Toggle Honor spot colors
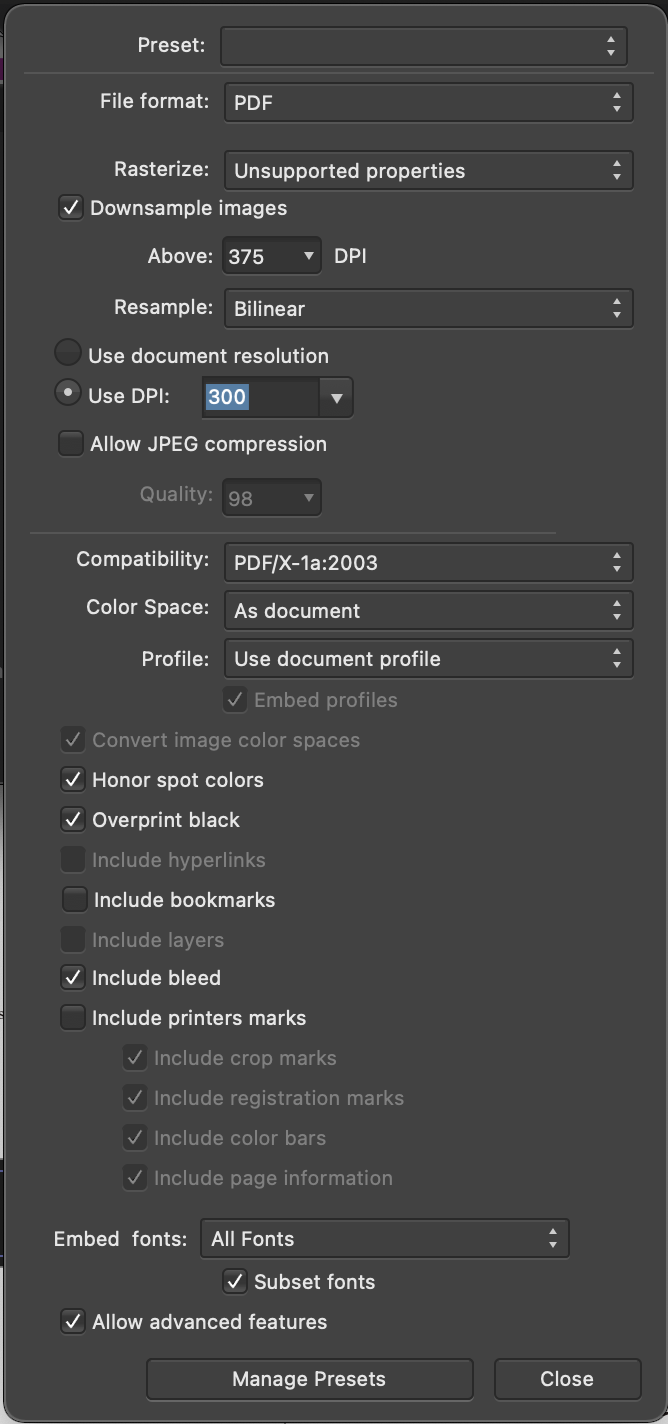 (x=73, y=780)
